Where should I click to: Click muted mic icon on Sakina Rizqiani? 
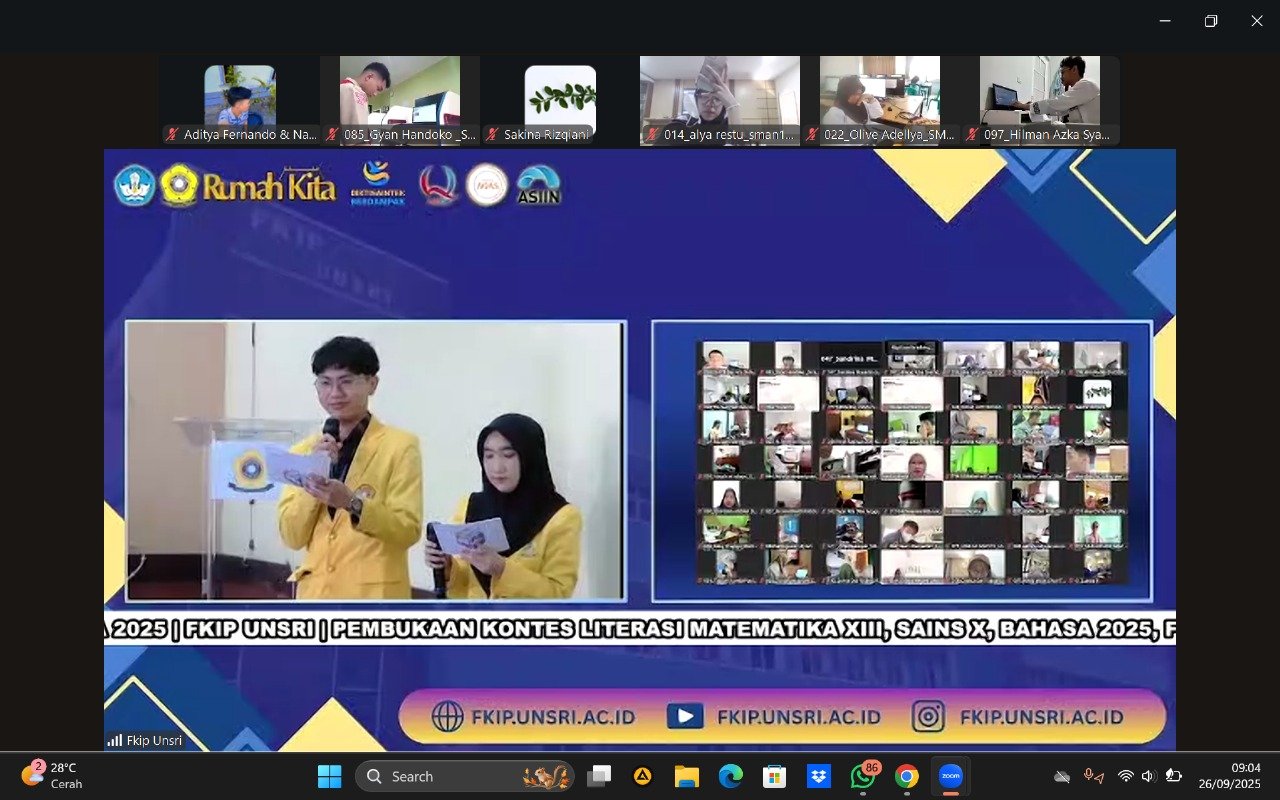[492, 134]
